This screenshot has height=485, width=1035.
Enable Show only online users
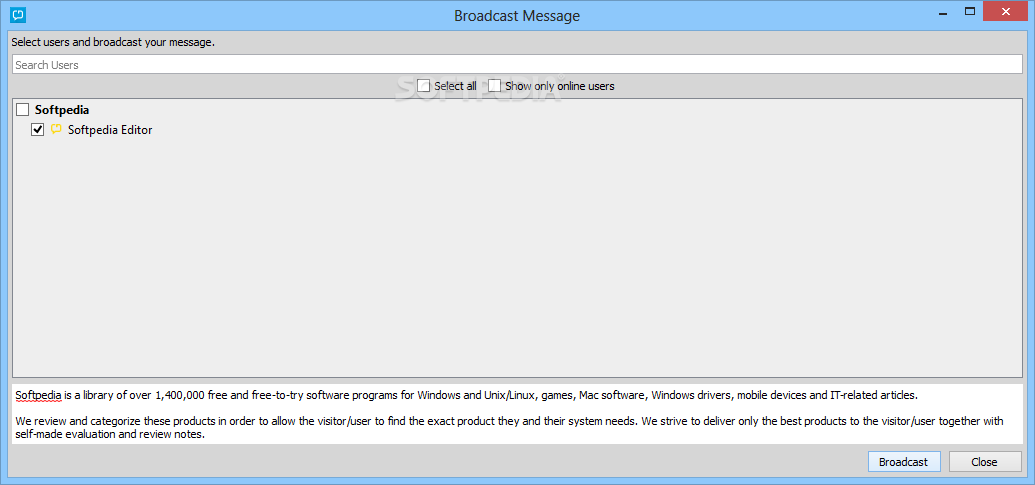pyautogui.click(x=494, y=86)
